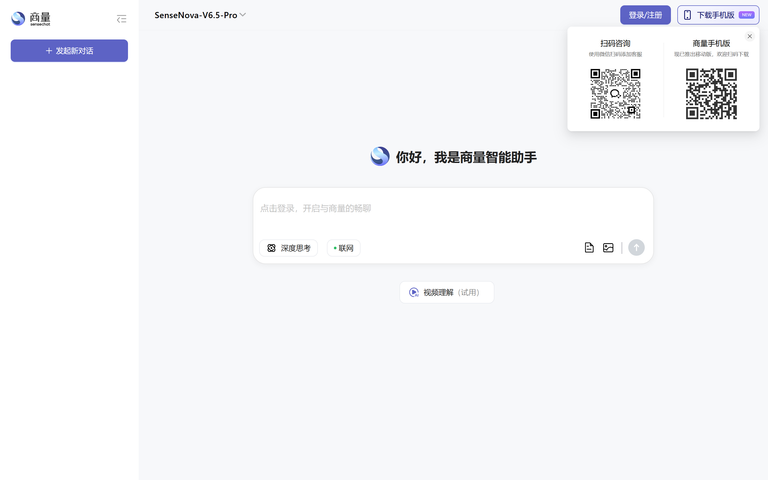Screen dimensions: 768x480
Task: Click the NEW badge on download button
Action: 746,15
